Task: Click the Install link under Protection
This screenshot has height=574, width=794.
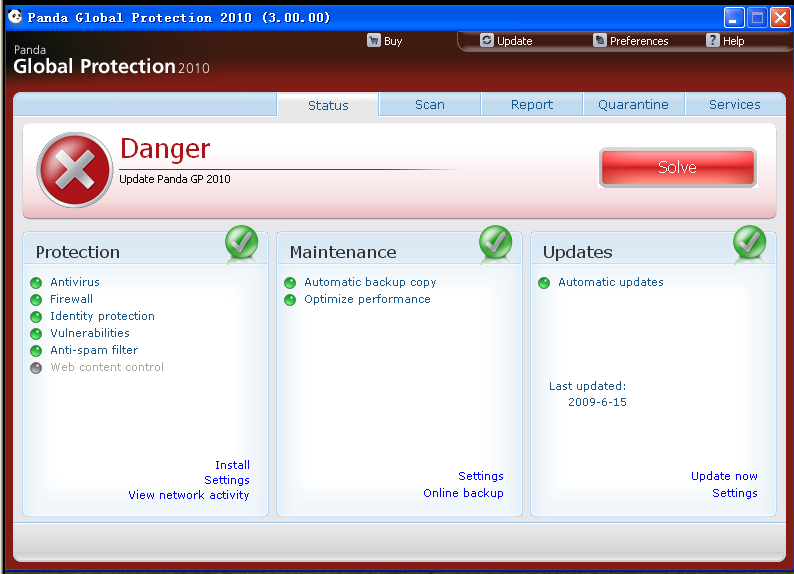Action: coord(232,465)
